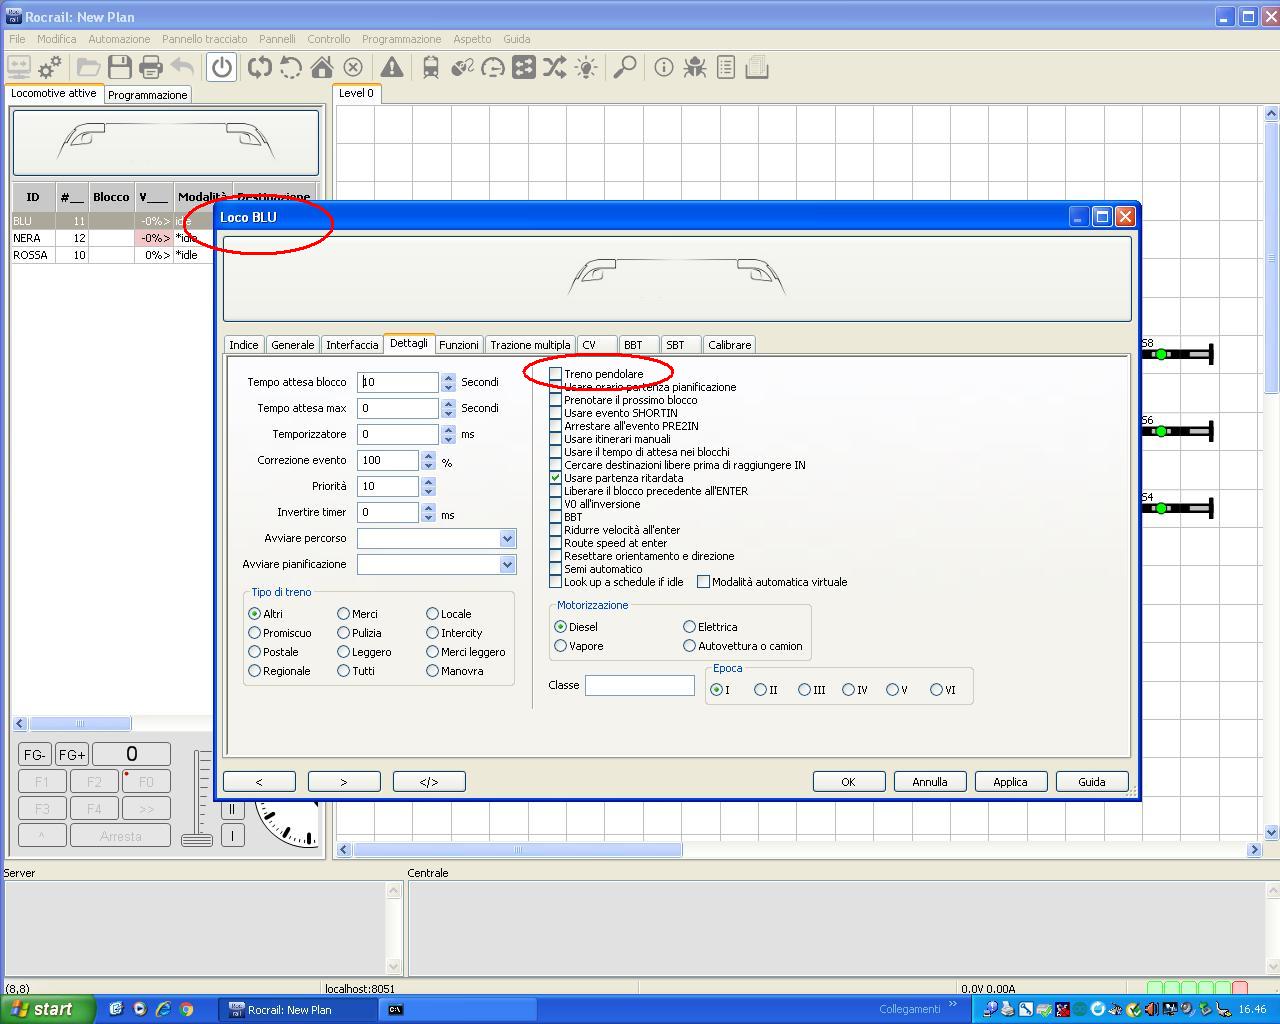Choose Epoca III radio button

(x=804, y=690)
